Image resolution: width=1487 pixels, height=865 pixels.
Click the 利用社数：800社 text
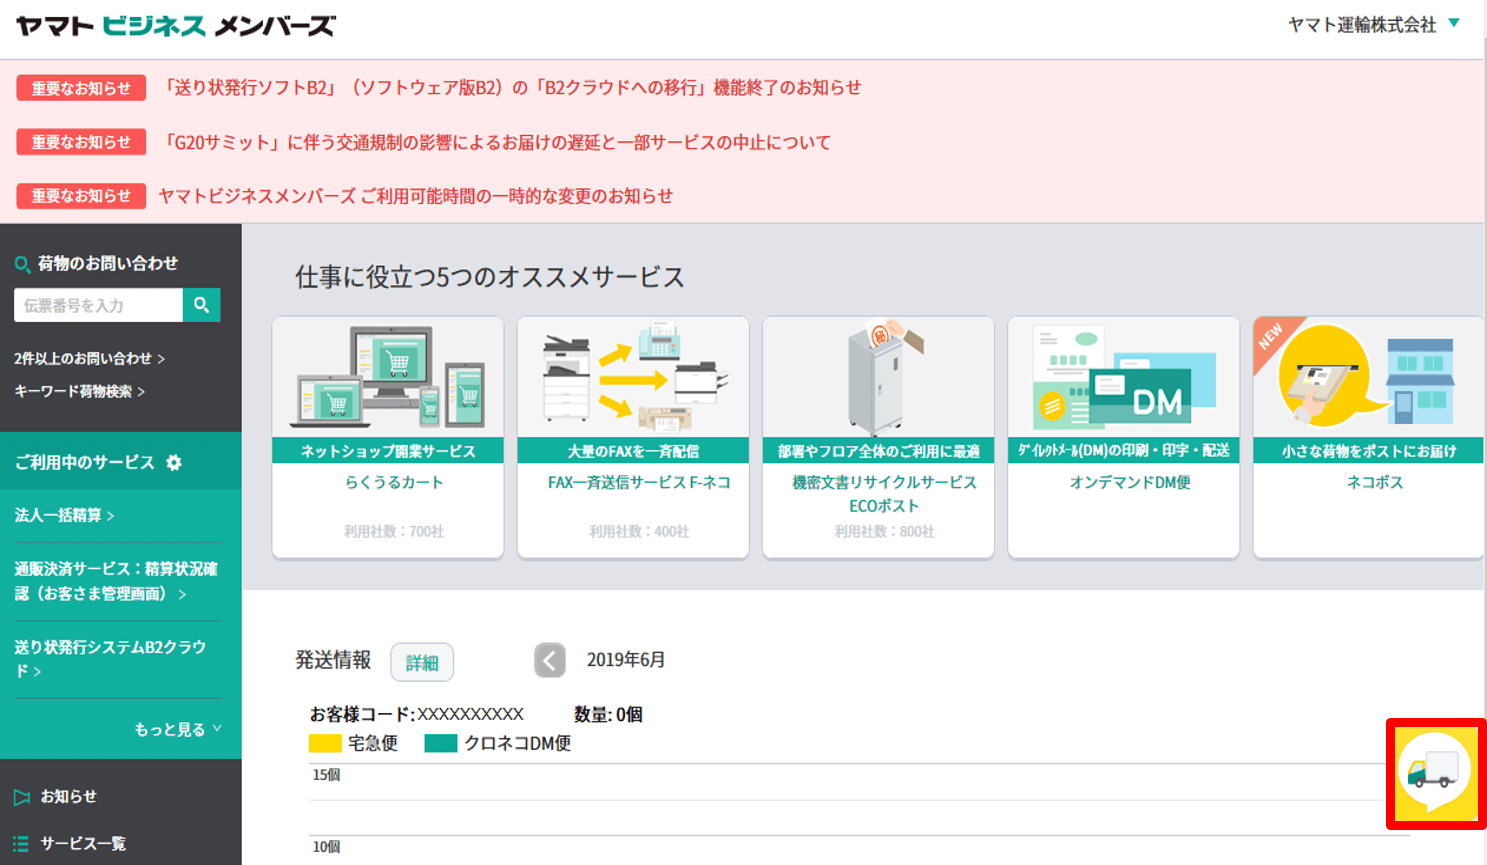[884, 532]
